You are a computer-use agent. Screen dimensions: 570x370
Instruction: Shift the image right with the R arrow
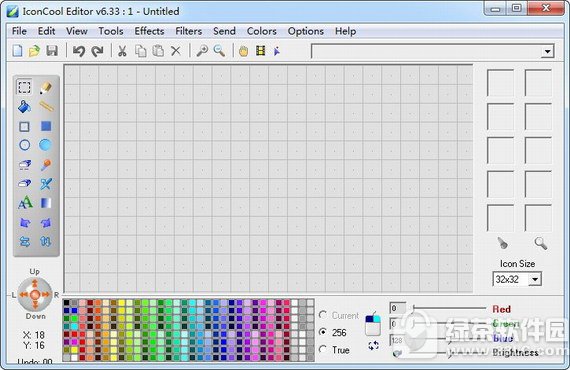[46, 294]
